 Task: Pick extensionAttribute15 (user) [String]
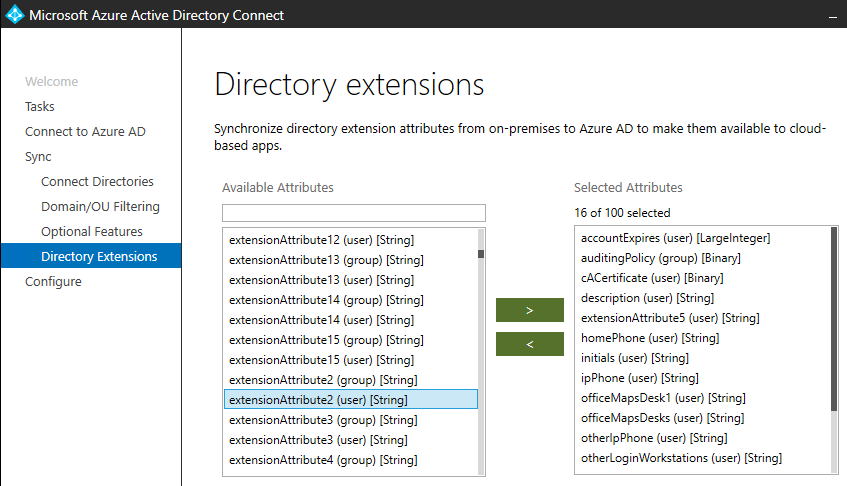pyautogui.click(x=351, y=360)
